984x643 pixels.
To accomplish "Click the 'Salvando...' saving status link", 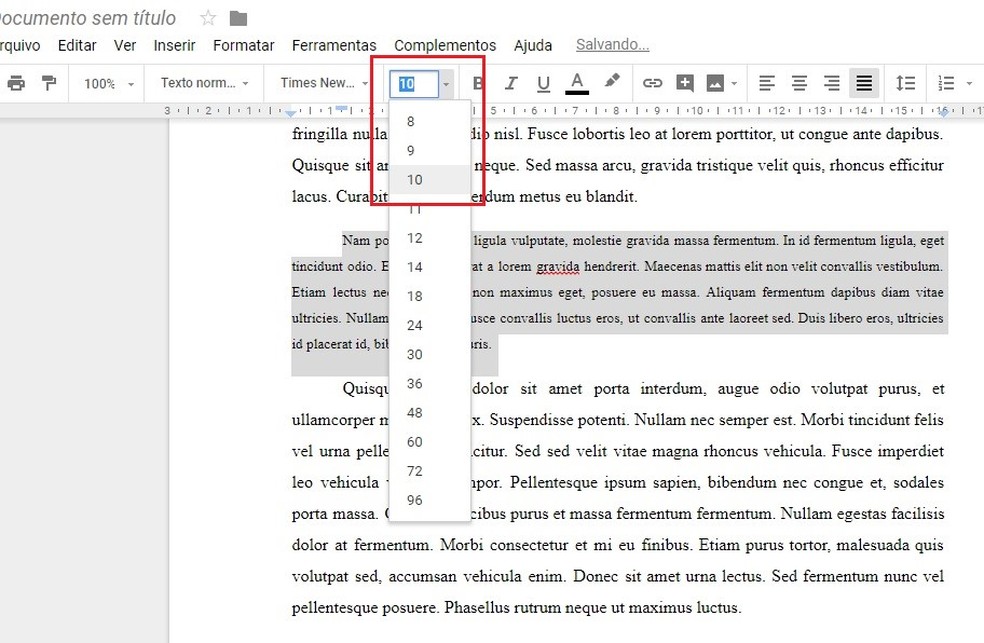I will [x=612, y=45].
